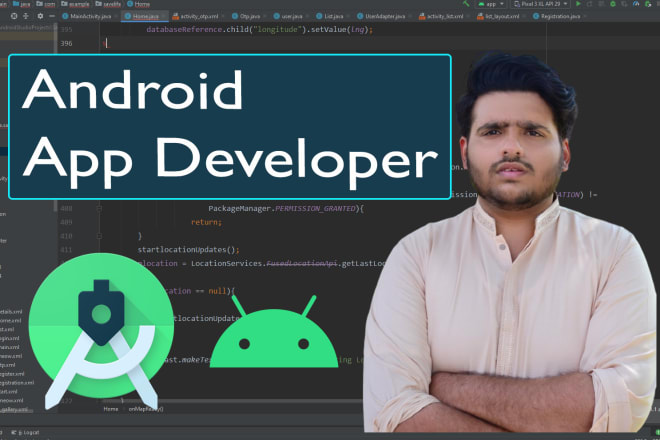This screenshot has height=440, width=660.
Task: Open the activity_otp.xml tab
Action: coord(196,16)
